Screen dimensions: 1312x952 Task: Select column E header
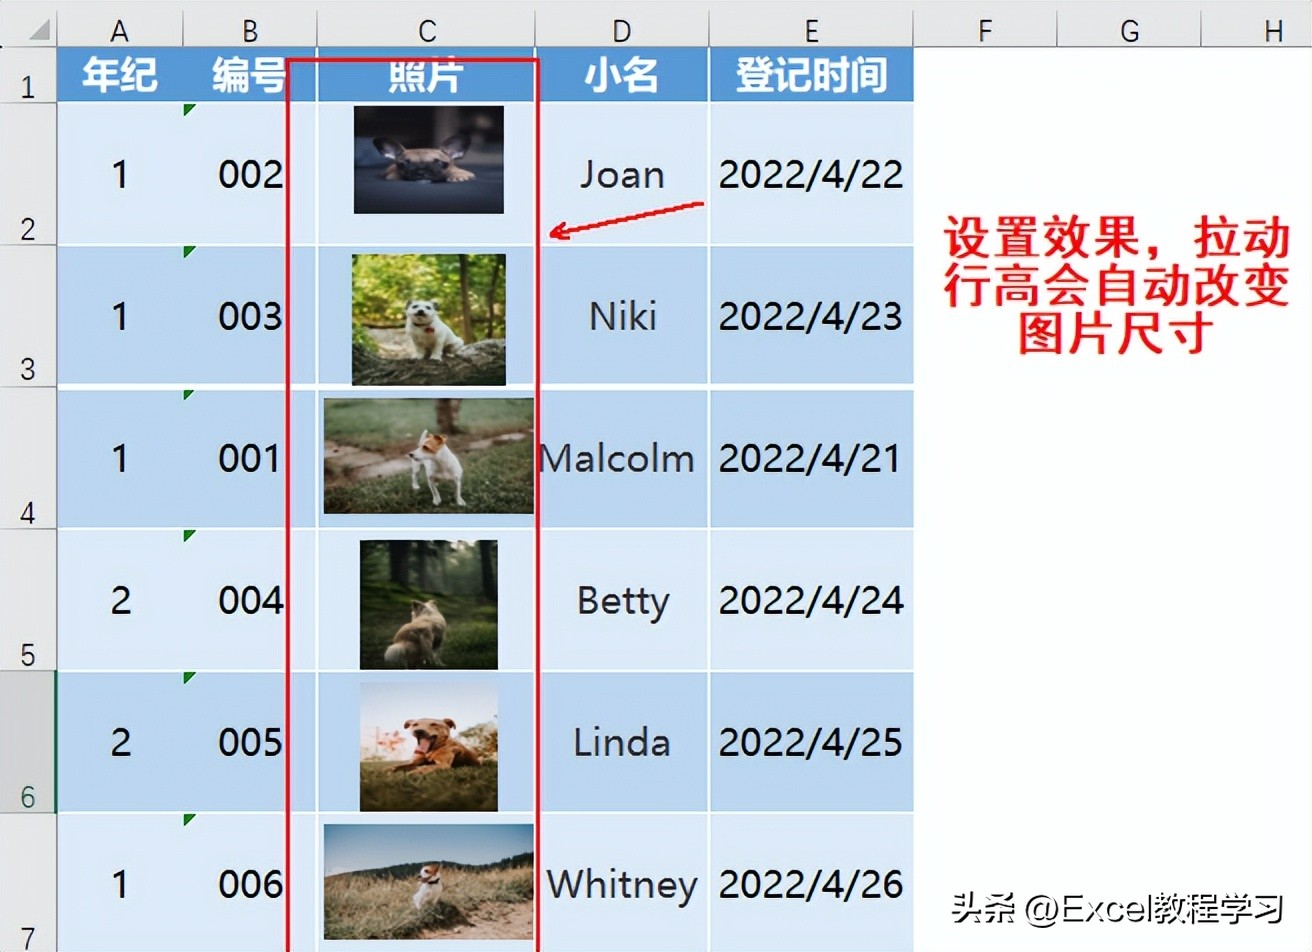[811, 30]
